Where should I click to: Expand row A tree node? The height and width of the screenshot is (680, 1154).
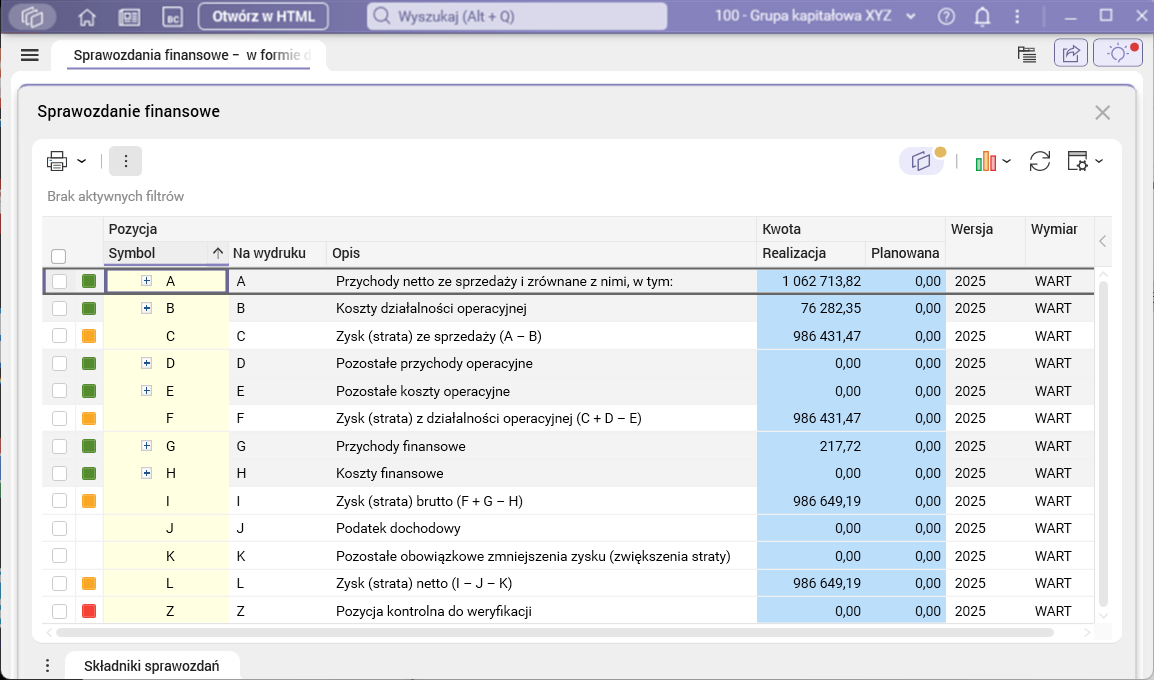146,281
